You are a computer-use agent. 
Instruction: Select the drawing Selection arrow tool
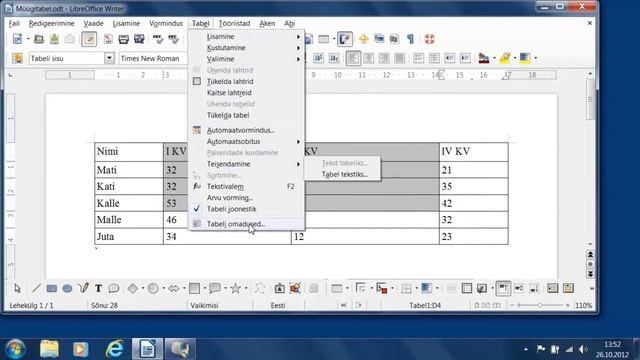17,289
